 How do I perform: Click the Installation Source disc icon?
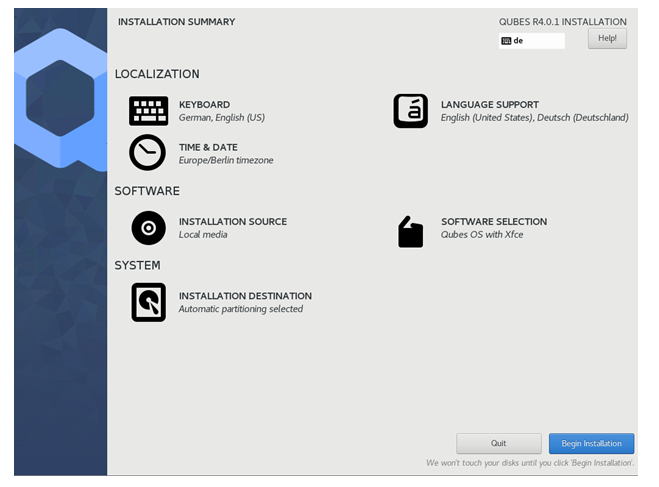click(x=148, y=228)
